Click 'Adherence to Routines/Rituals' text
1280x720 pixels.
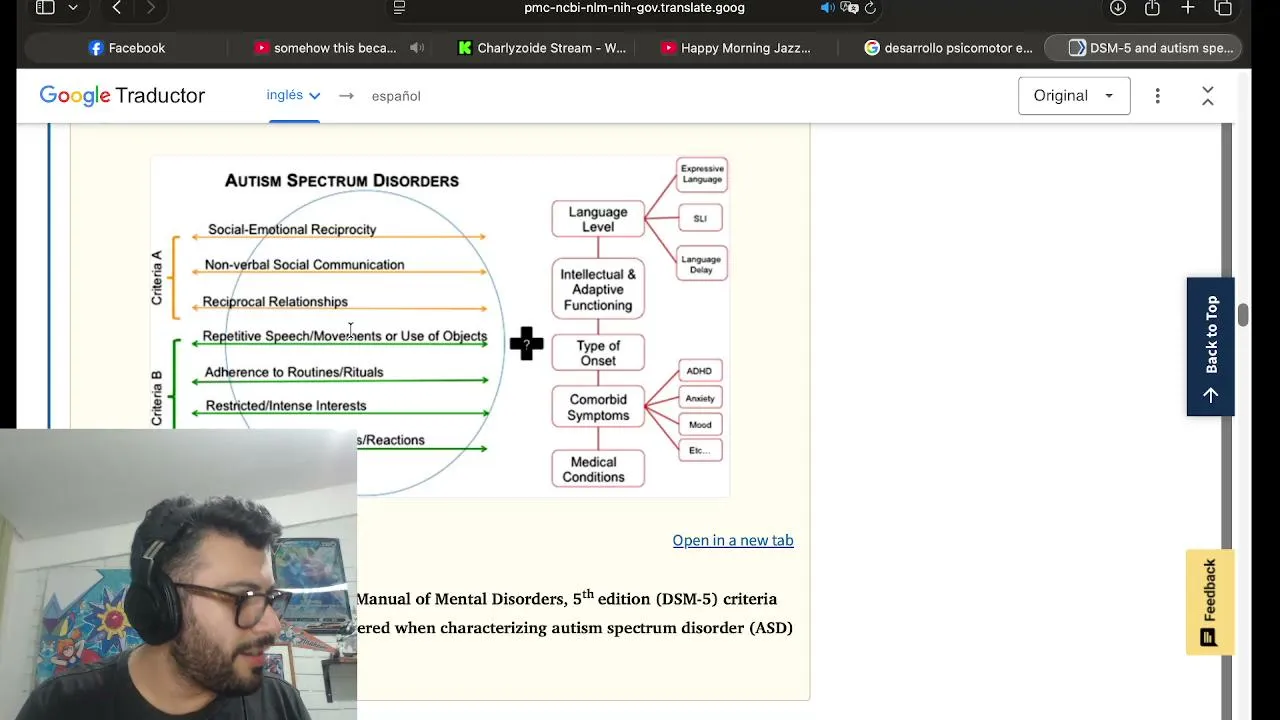(294, 372)
